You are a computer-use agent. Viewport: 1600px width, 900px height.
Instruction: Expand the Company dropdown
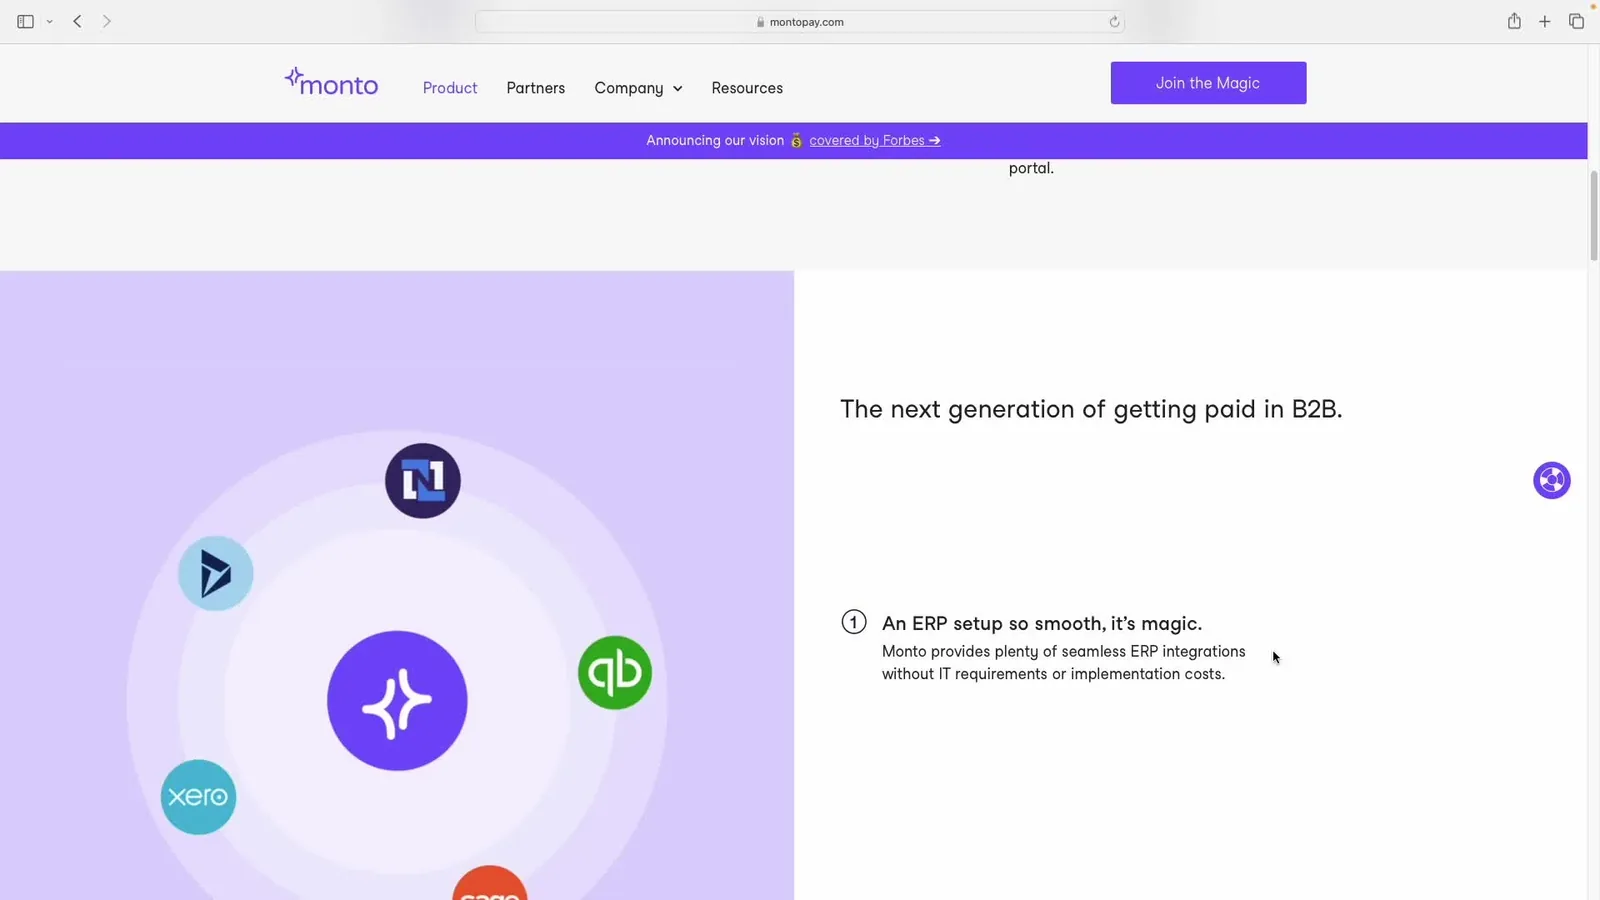[x=638, y=88]
